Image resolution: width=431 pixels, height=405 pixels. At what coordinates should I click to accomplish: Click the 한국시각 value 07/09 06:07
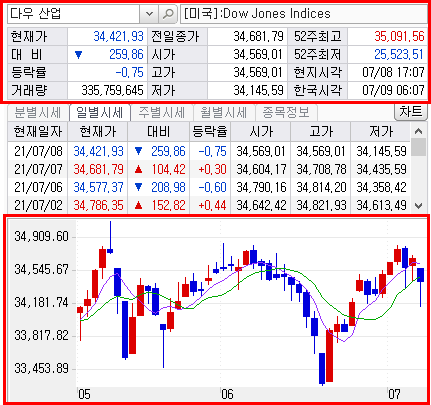(x=393, y=90)
